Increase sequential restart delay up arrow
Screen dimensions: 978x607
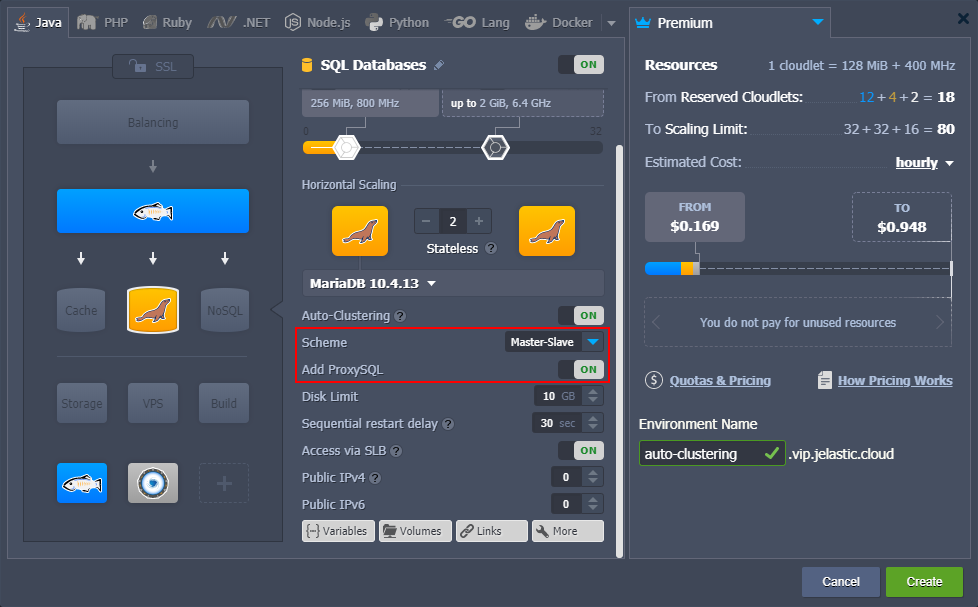click(593, 419)
